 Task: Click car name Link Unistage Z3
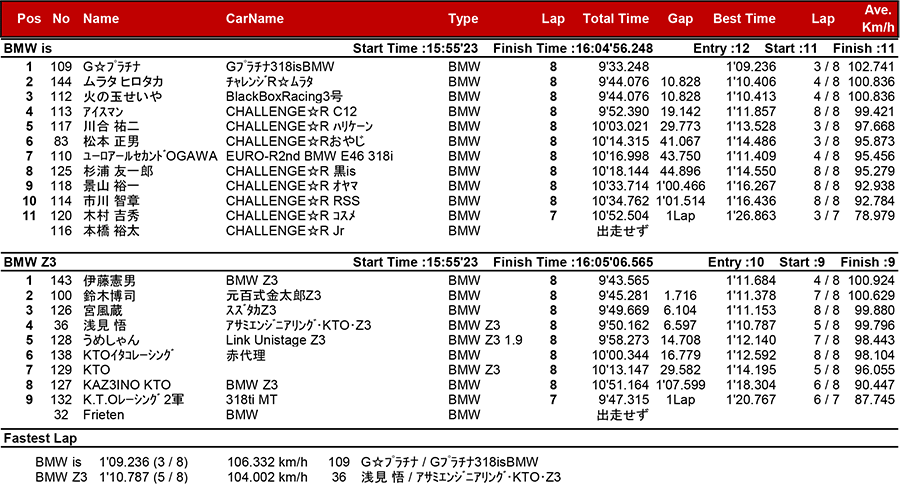coord(276,340)
